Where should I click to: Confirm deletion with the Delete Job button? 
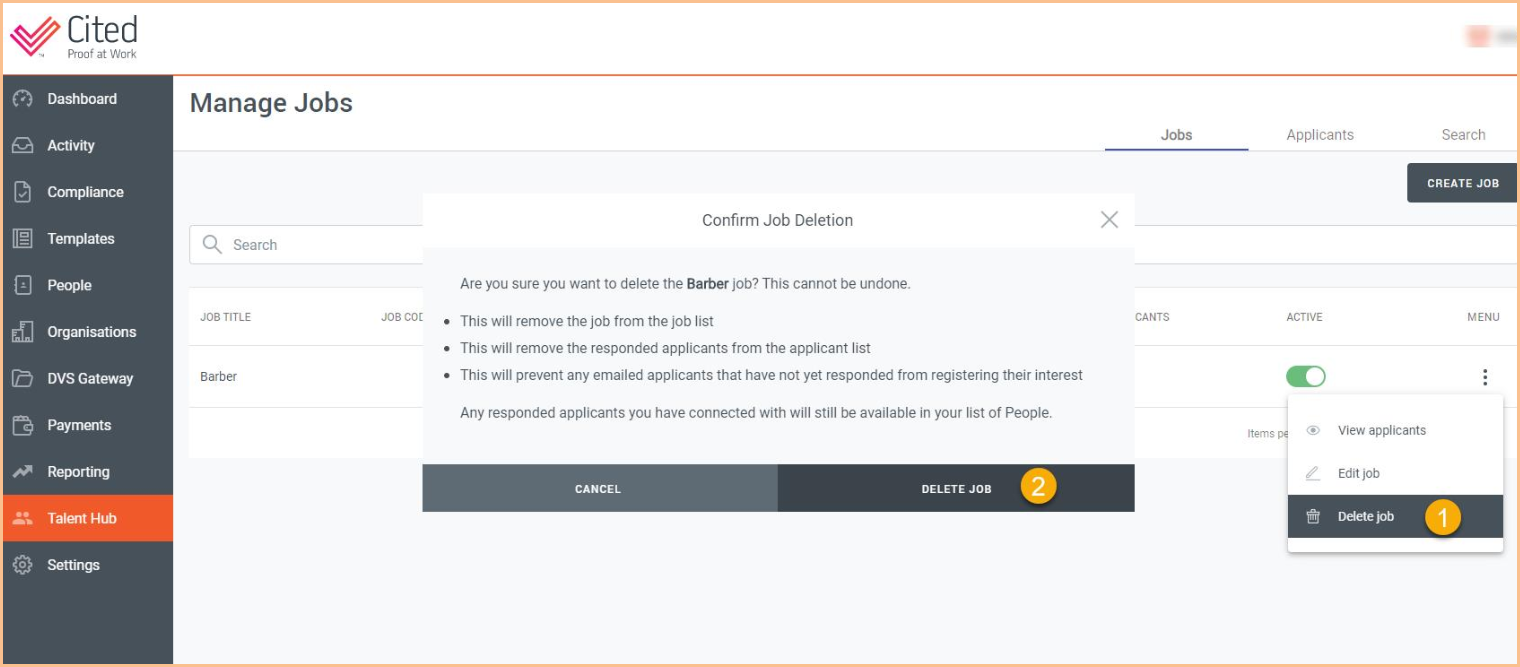(957, 489)
